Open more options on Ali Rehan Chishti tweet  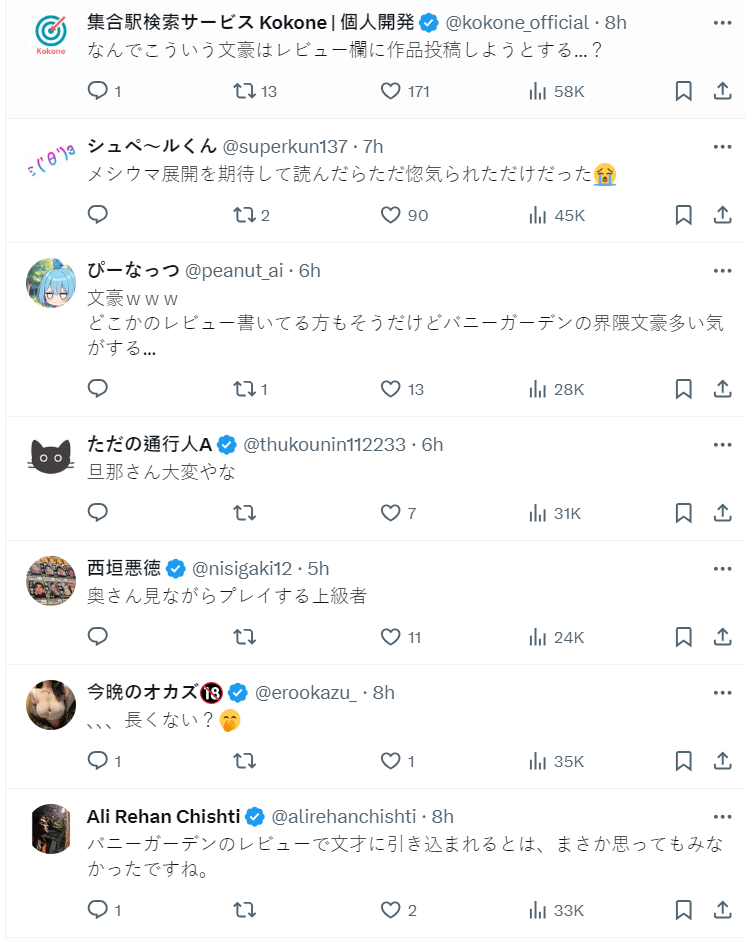point(722,816)
